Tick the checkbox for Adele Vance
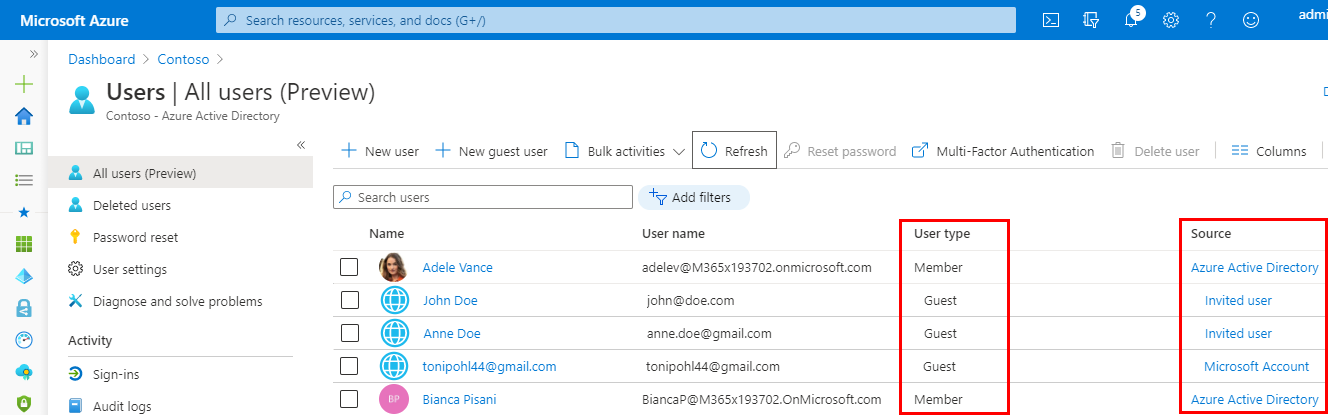Image resolution: width=1328 pixels, height=415 pixels. point(348,267)
